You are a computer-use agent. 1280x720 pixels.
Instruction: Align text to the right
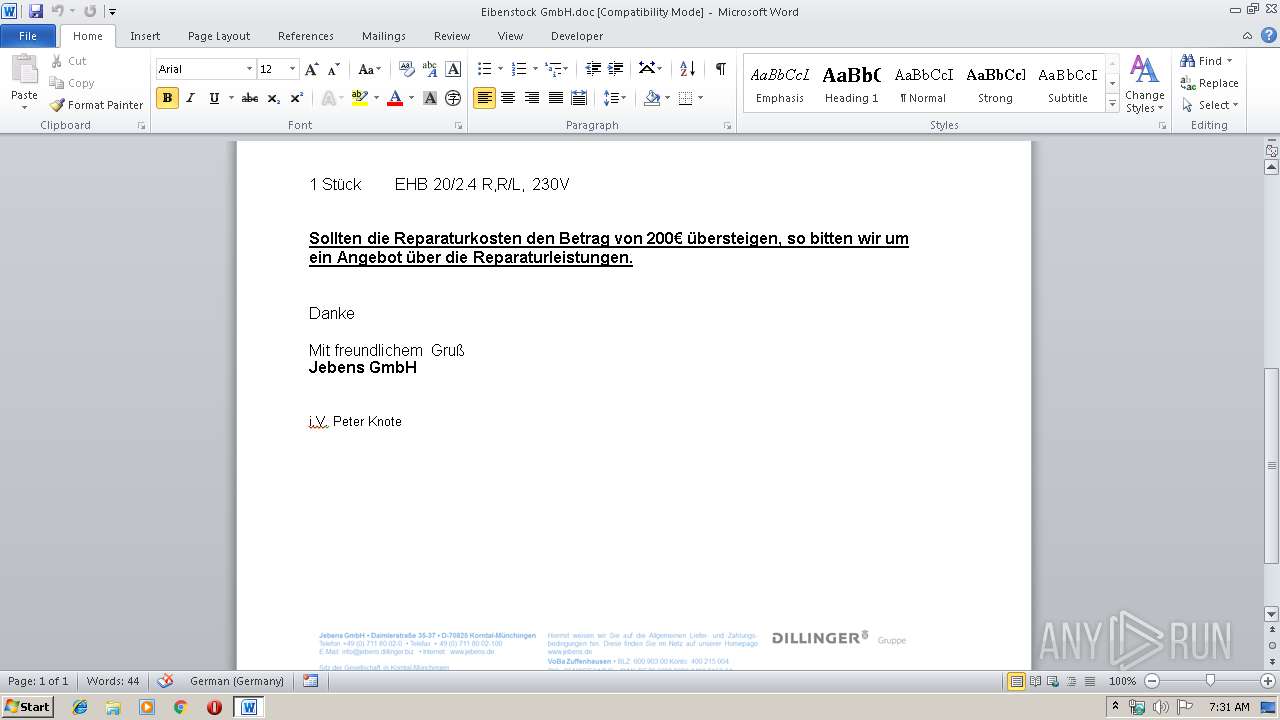pyautogui.click(x=532, y=98)
